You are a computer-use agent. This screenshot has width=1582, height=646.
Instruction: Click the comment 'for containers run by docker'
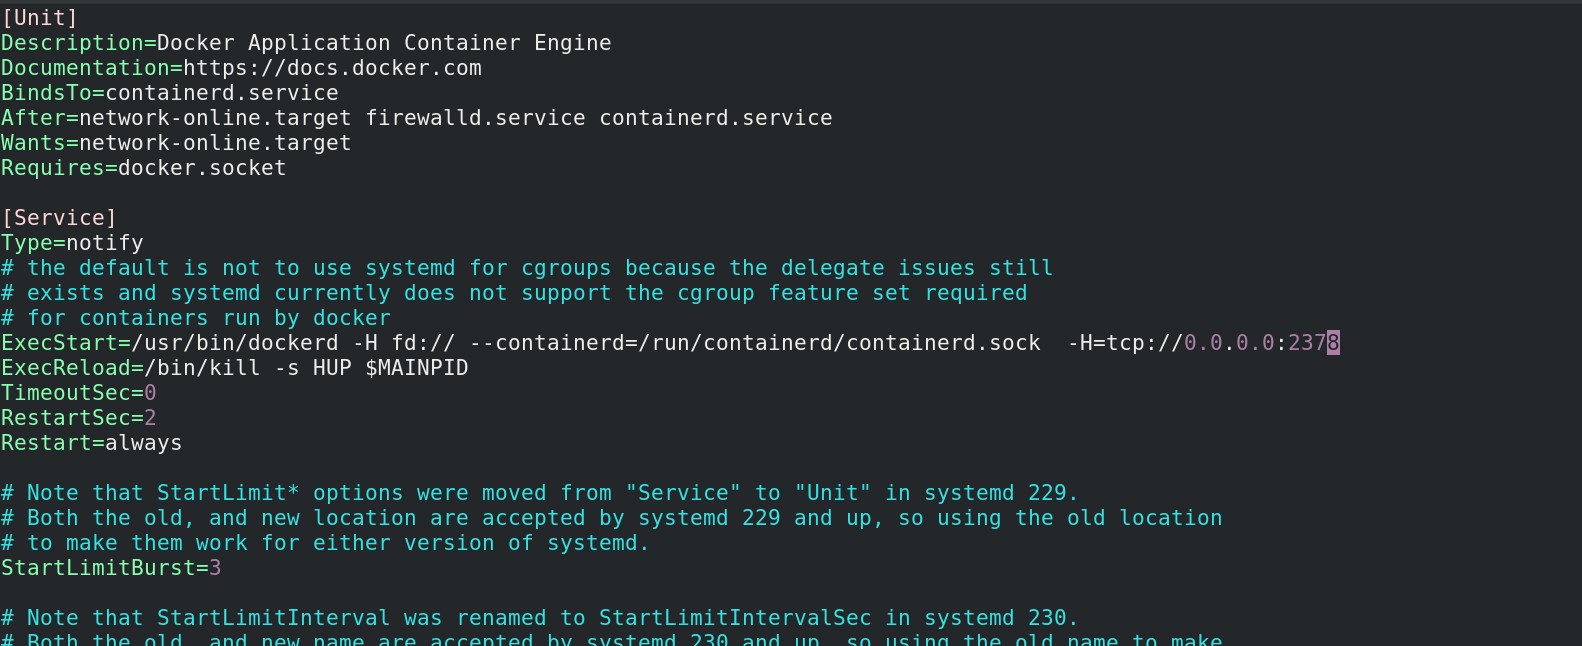point(196,318)
